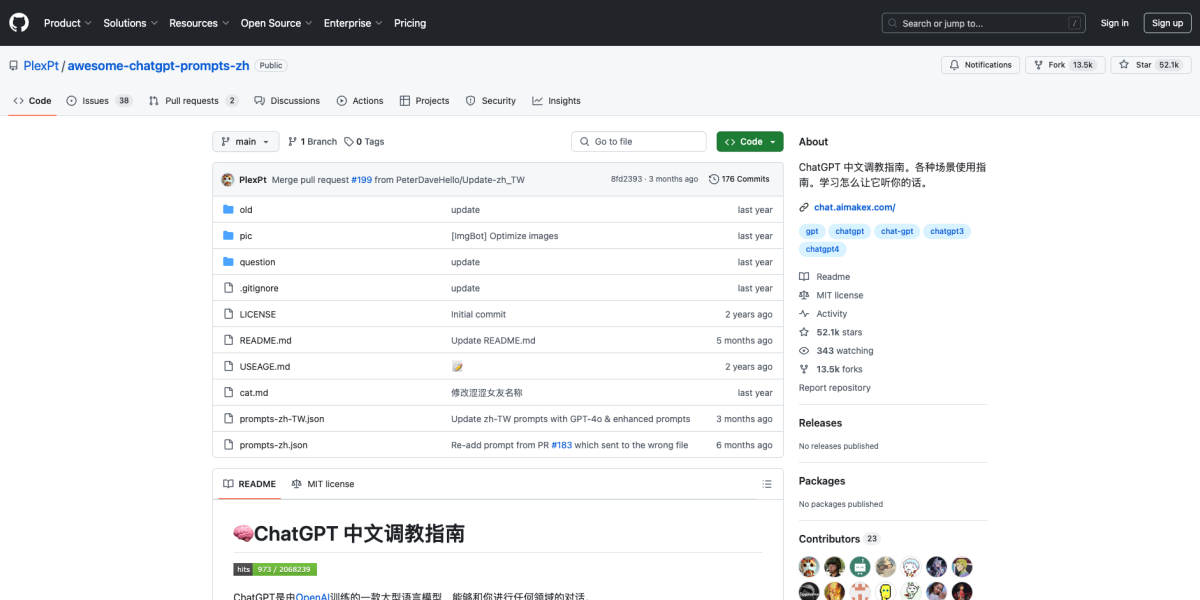The height and width of the screenshot is (600, 1200).
Task: Fork the repository
Action: 1065,64
